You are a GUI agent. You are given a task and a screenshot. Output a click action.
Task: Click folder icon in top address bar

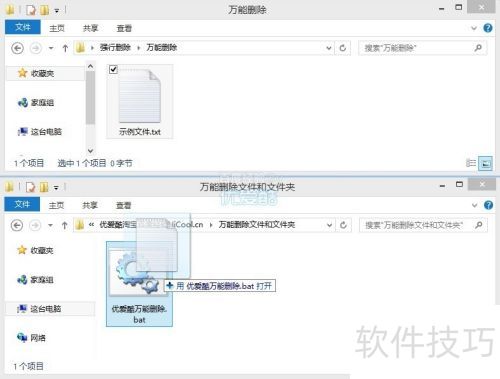tap(80, 48)
